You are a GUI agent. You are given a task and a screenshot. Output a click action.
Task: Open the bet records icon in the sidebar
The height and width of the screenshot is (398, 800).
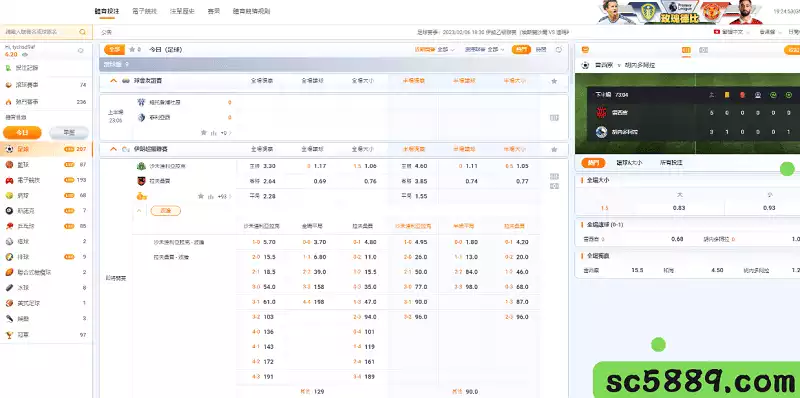point(8,68)
